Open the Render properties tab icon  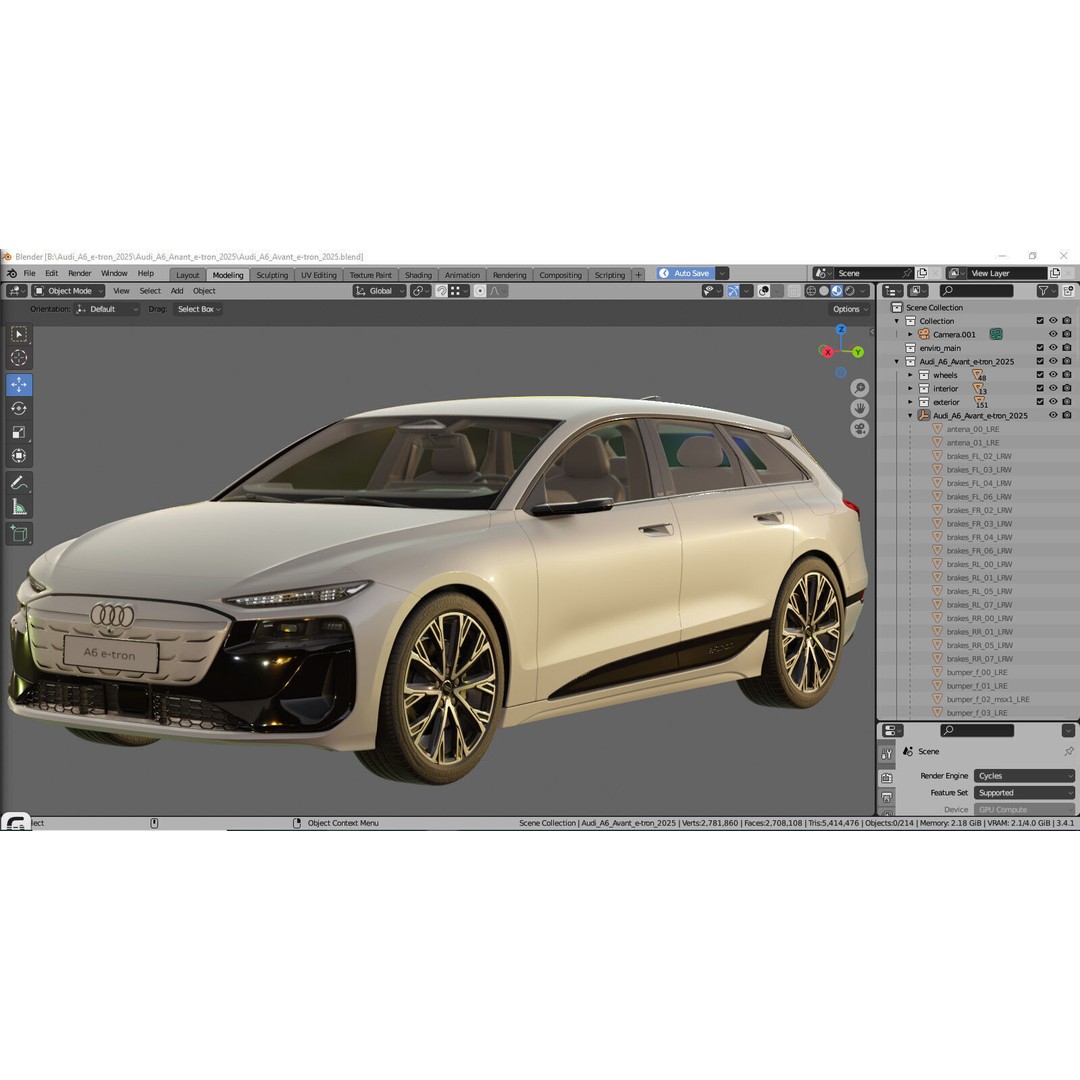click(886, 778)
